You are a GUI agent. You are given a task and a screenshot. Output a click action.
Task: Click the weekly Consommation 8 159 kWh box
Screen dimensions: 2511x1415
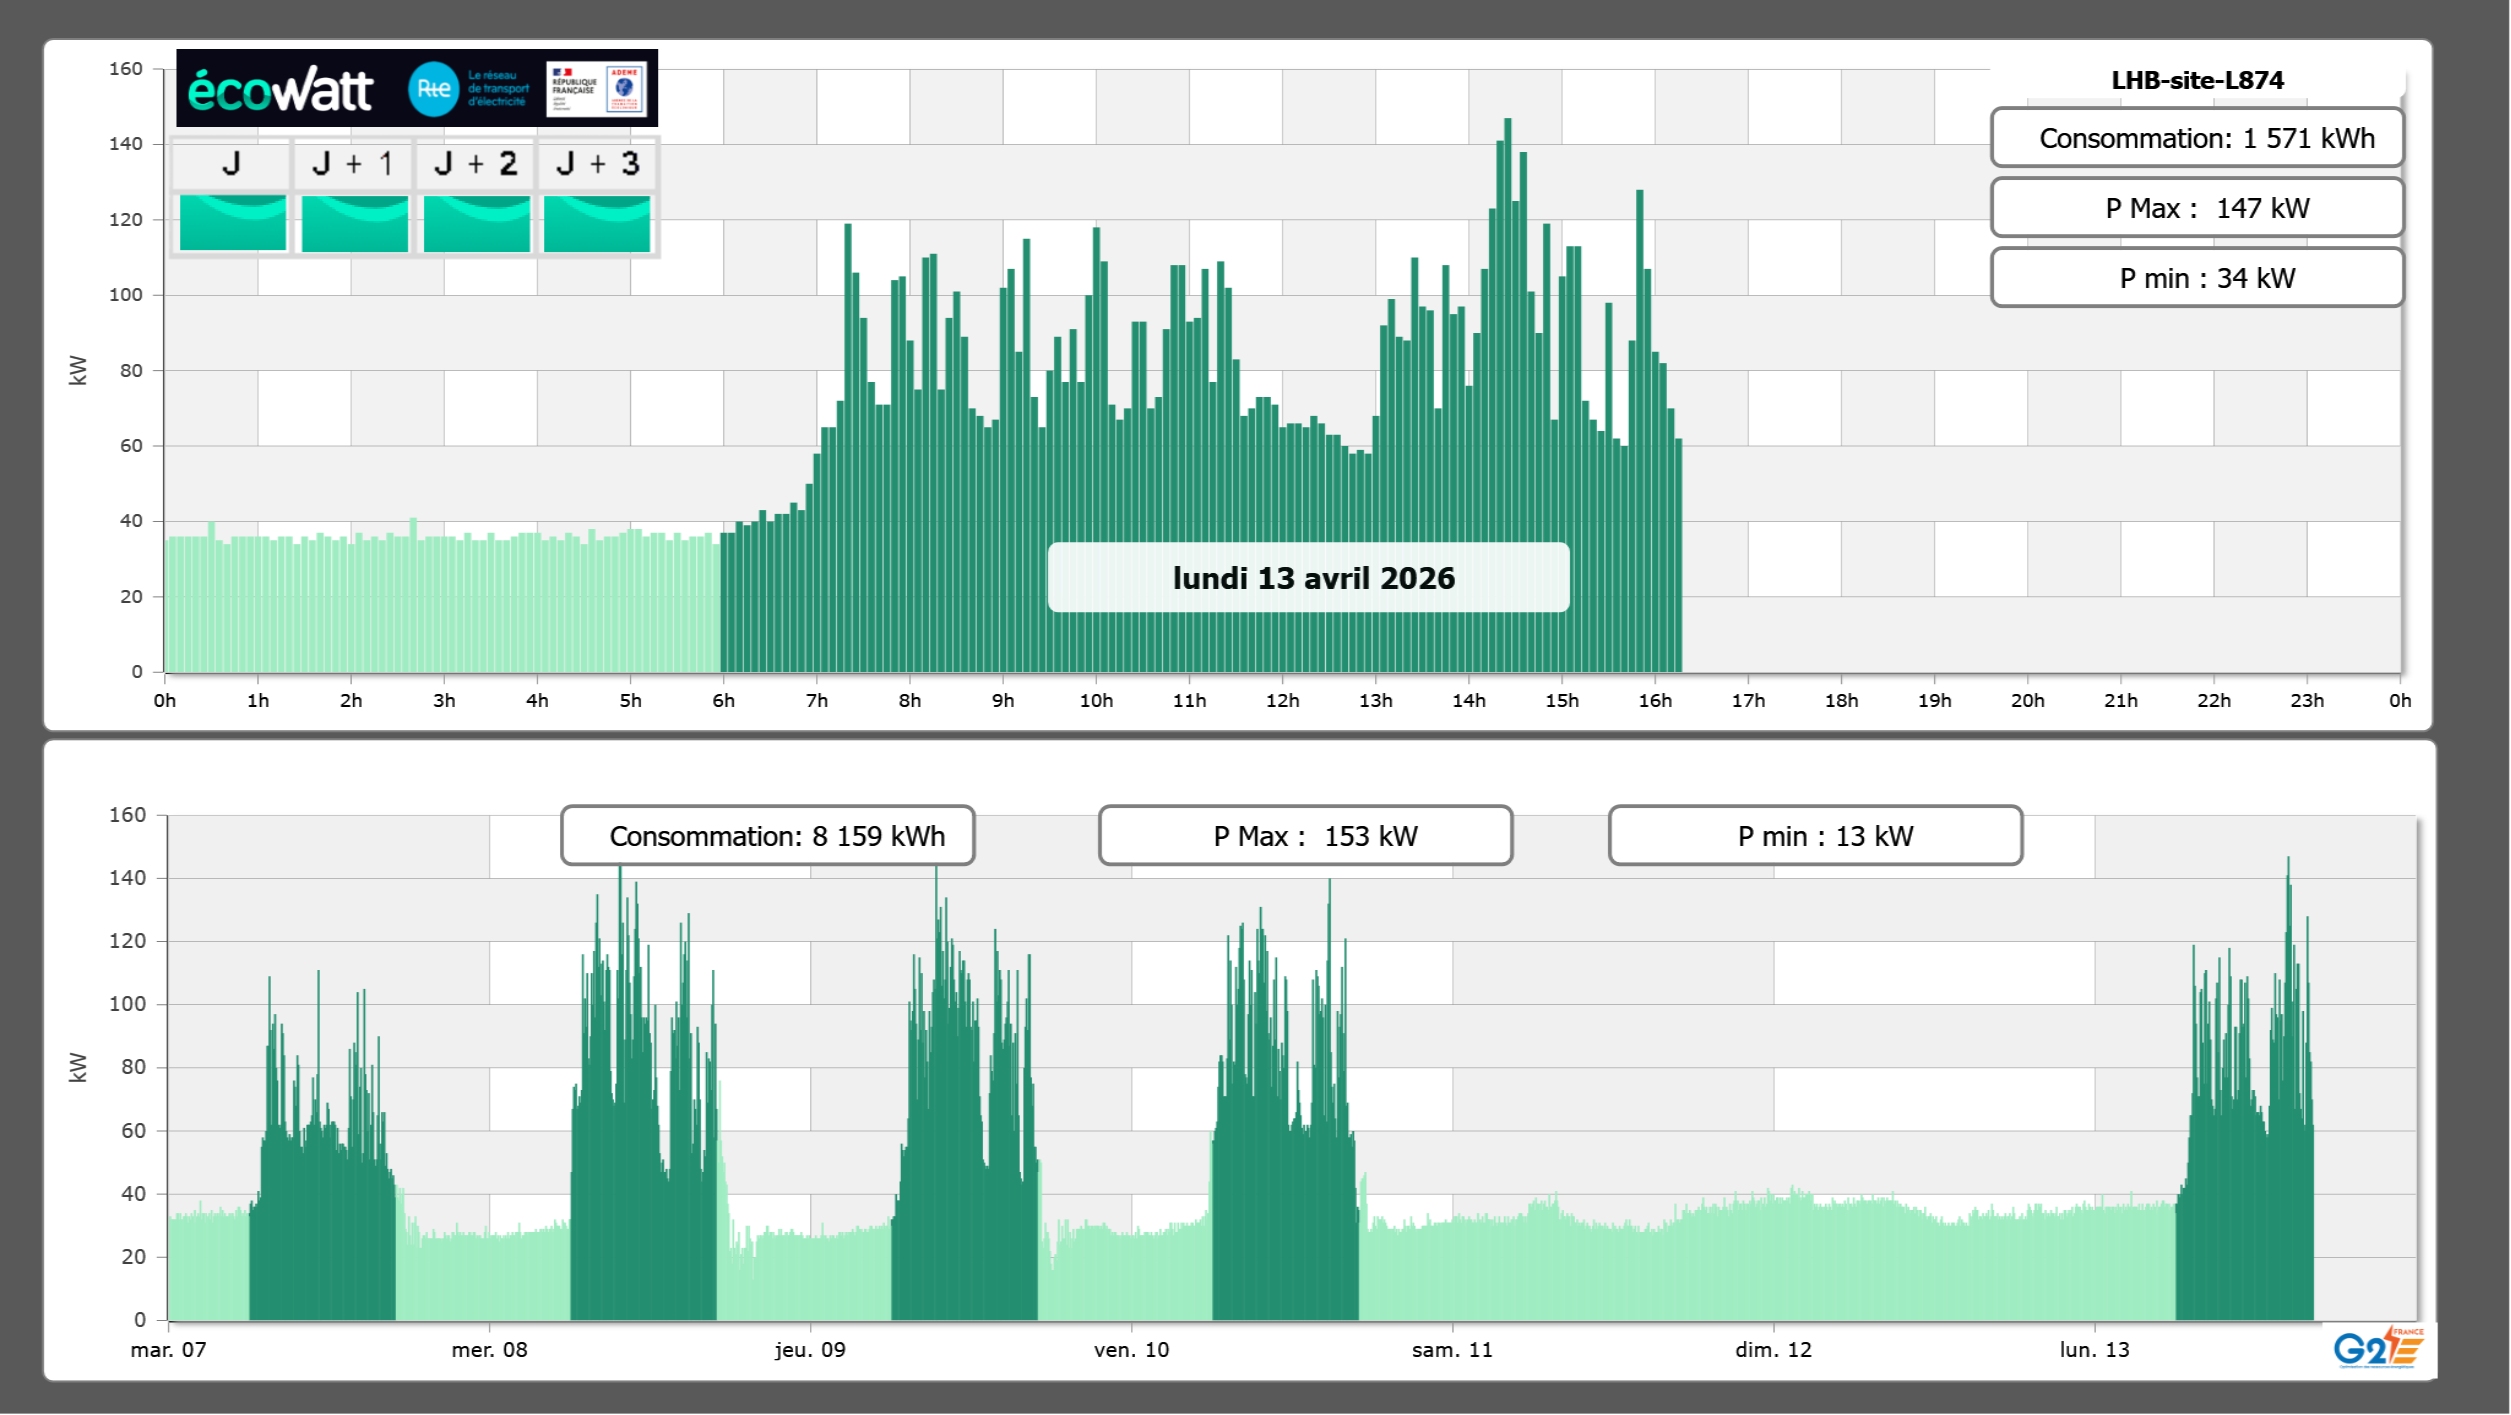click(x=768, y=836)
